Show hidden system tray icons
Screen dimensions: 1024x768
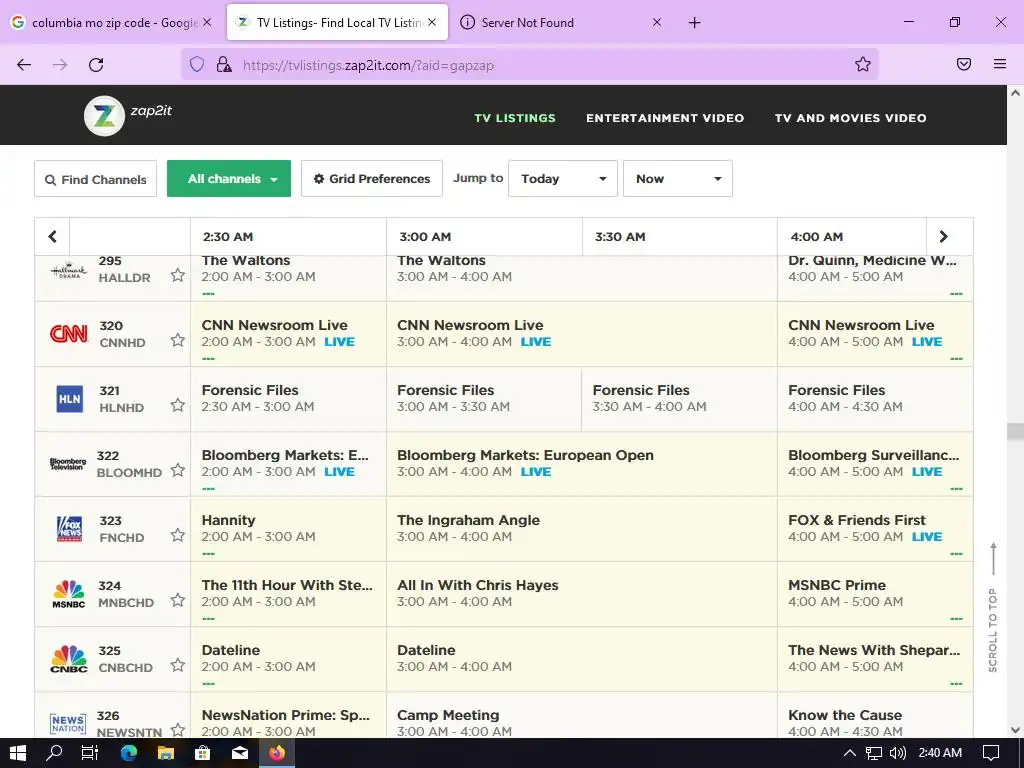850,753
